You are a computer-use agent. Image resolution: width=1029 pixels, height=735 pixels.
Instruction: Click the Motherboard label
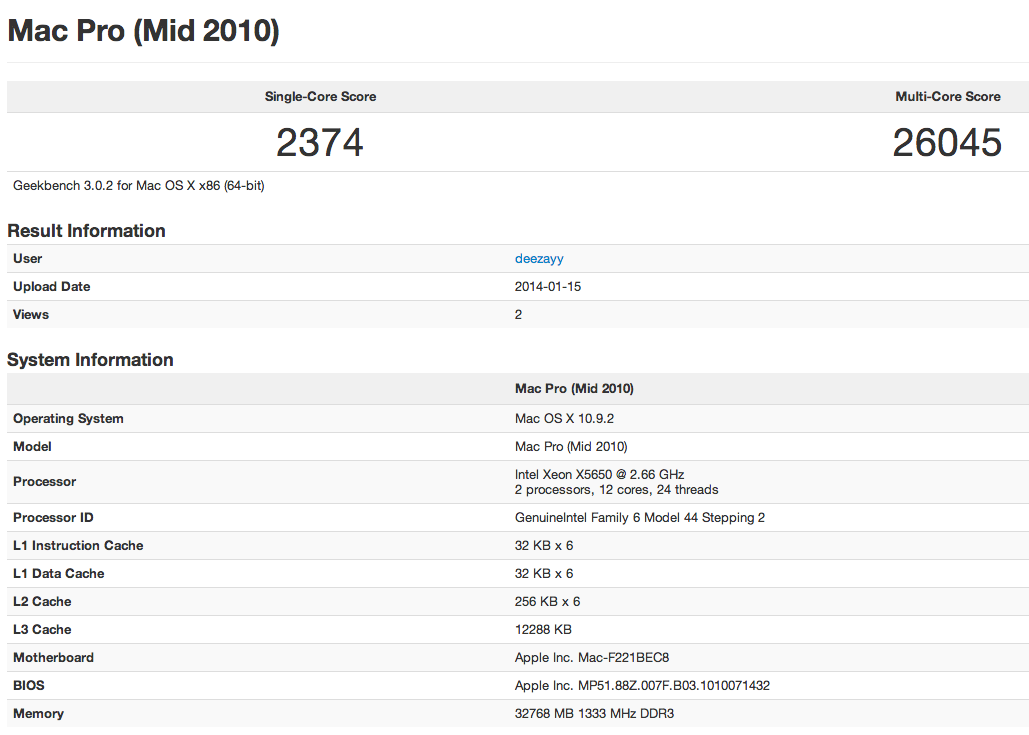[x=53, y=658]
